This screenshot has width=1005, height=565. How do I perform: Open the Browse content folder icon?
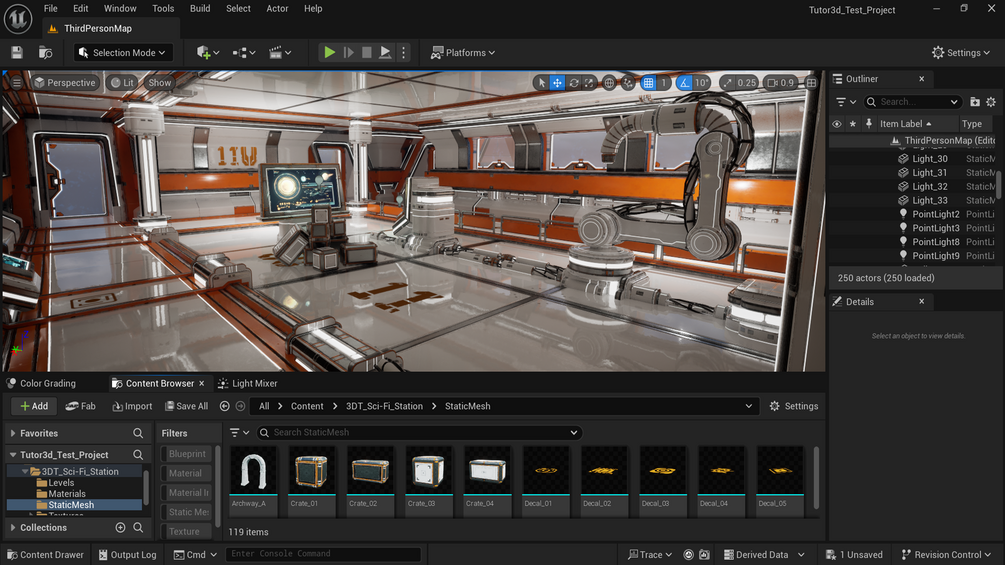pyautogui.click(x=46, y=53)
